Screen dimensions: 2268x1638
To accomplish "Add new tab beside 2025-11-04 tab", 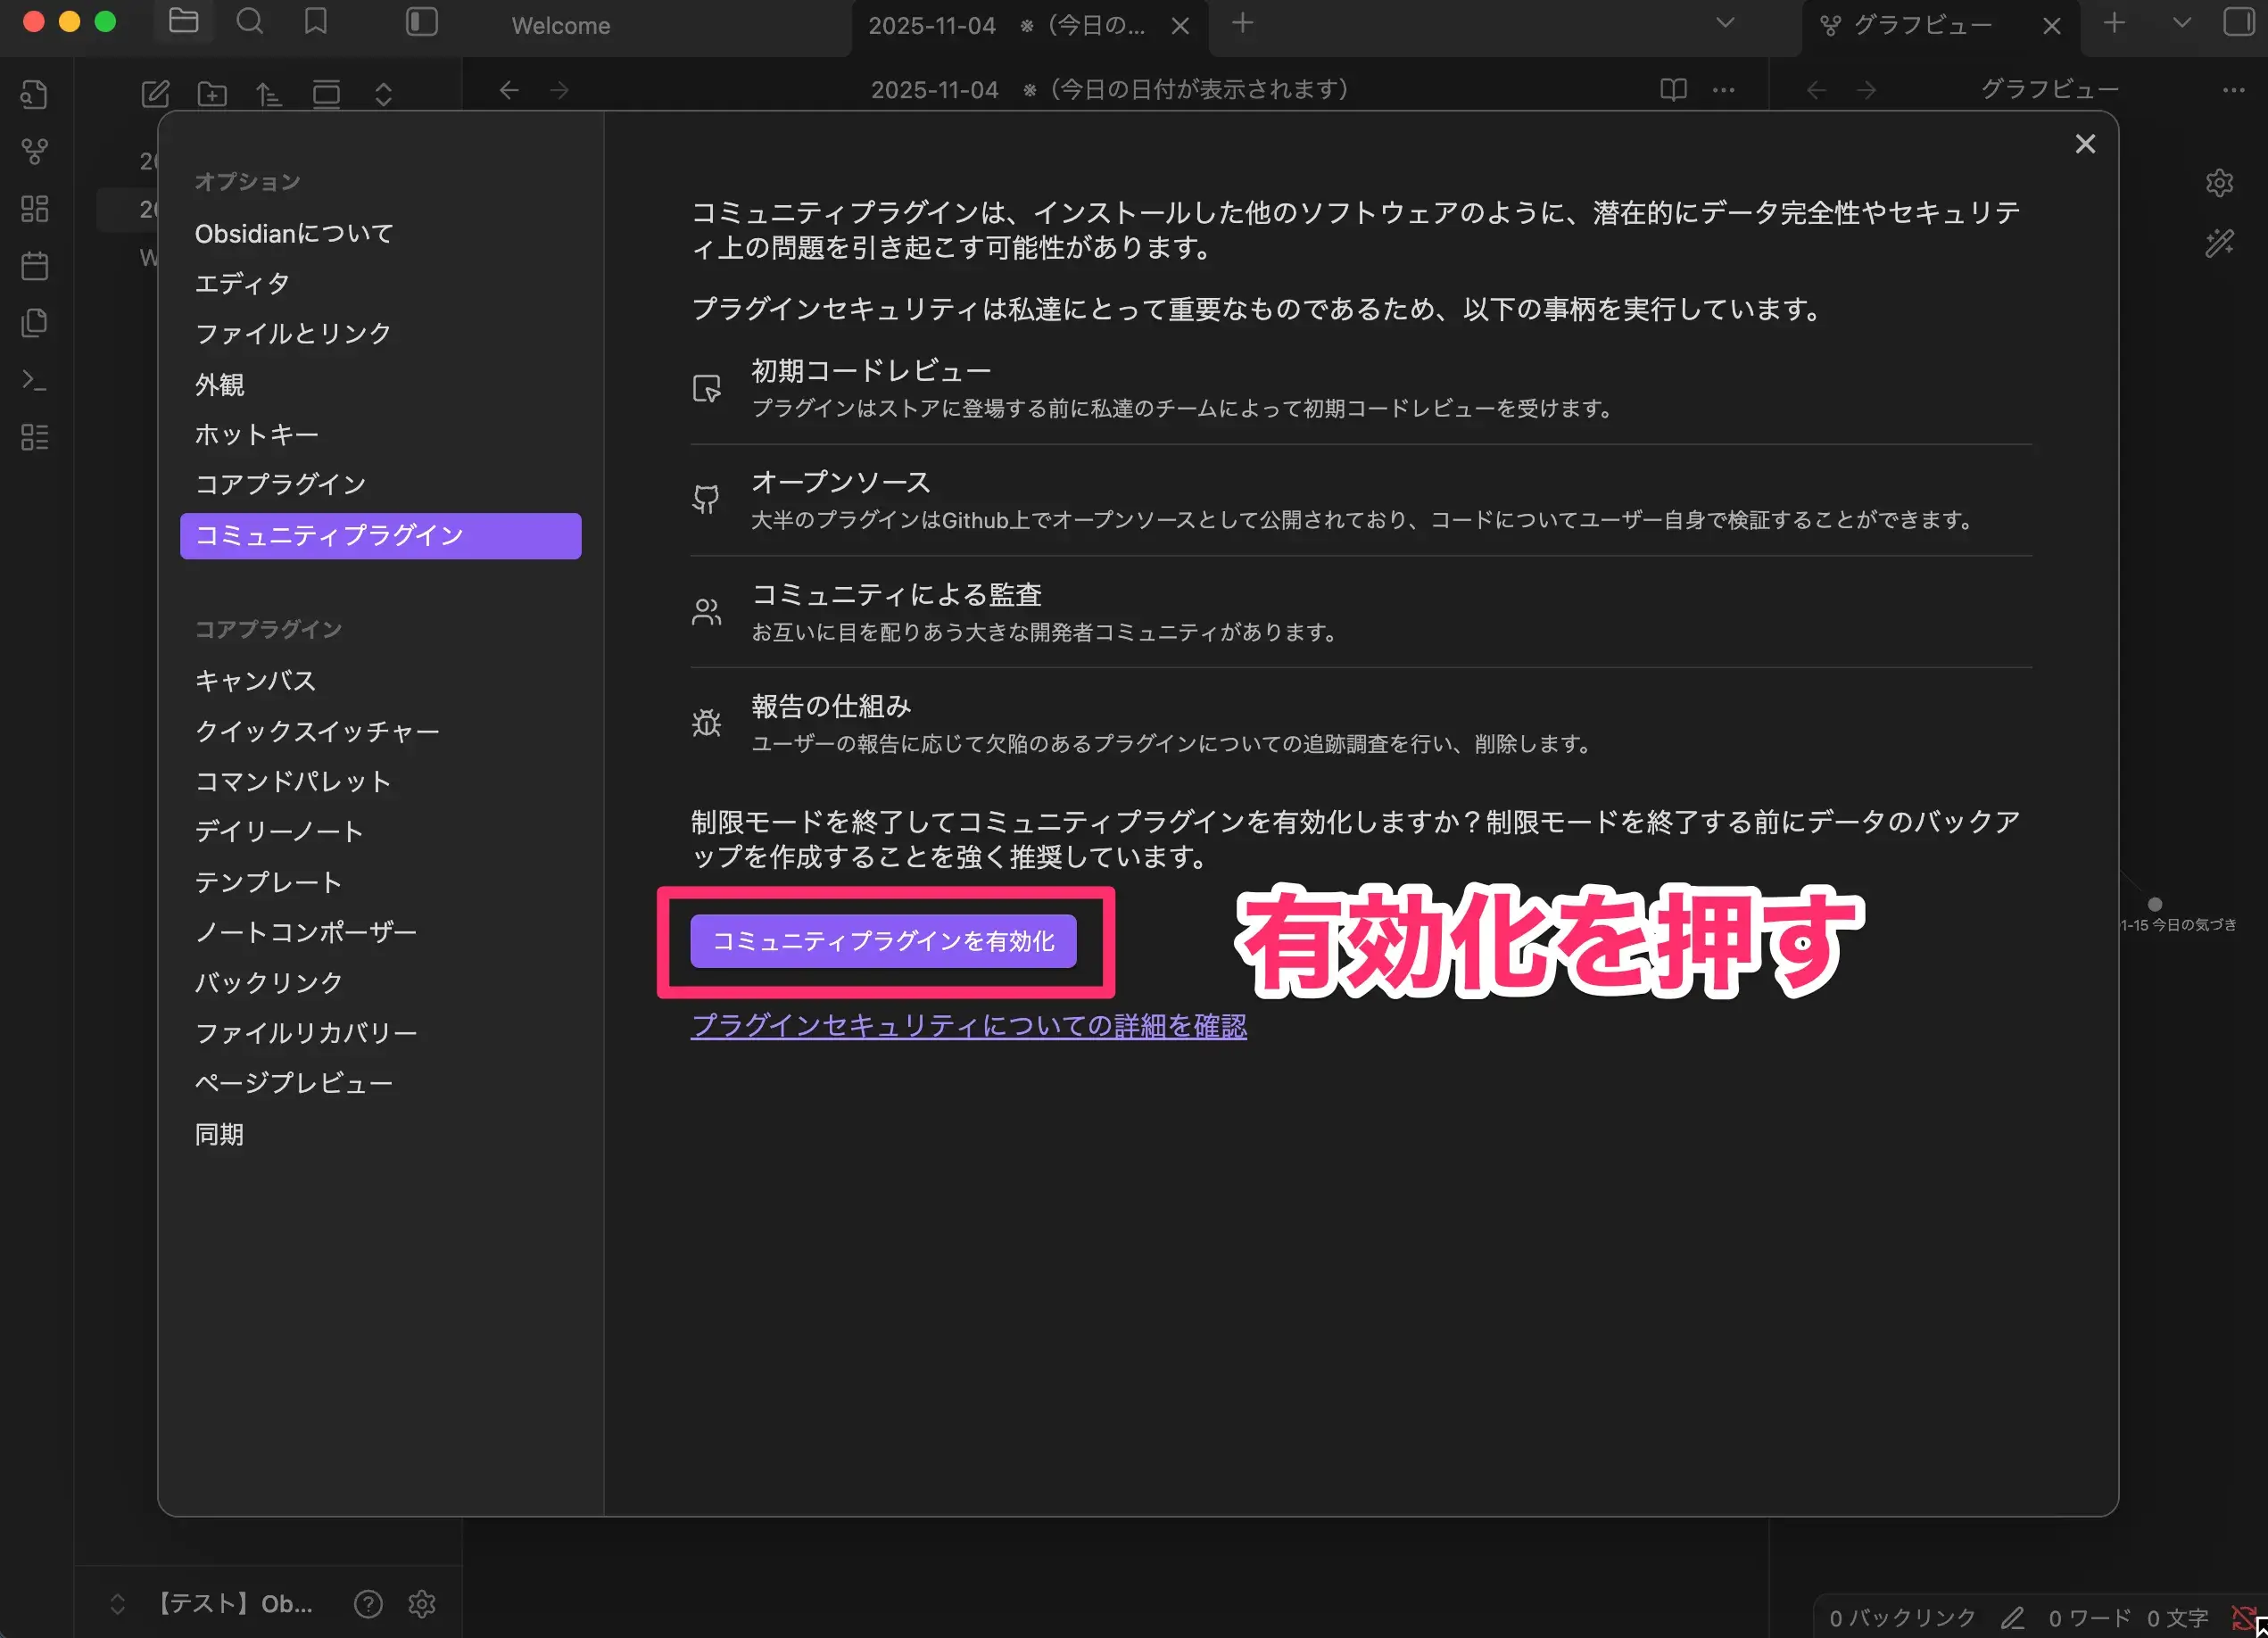I will [1242, 23].
